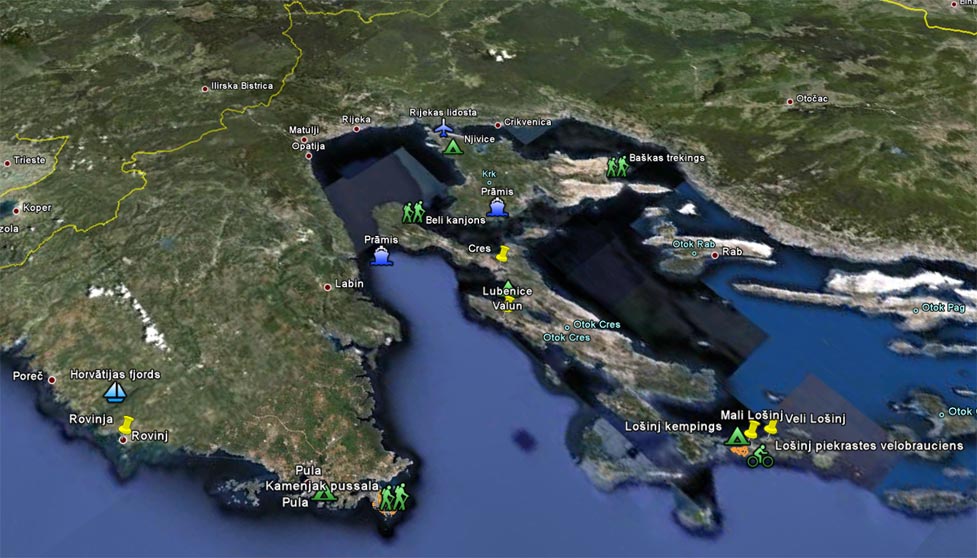Select the 'Lošinj piekrastes velobrauciens' label
Image resolution: width=977 pixels, height=558 pixels.
pos(869,445)
